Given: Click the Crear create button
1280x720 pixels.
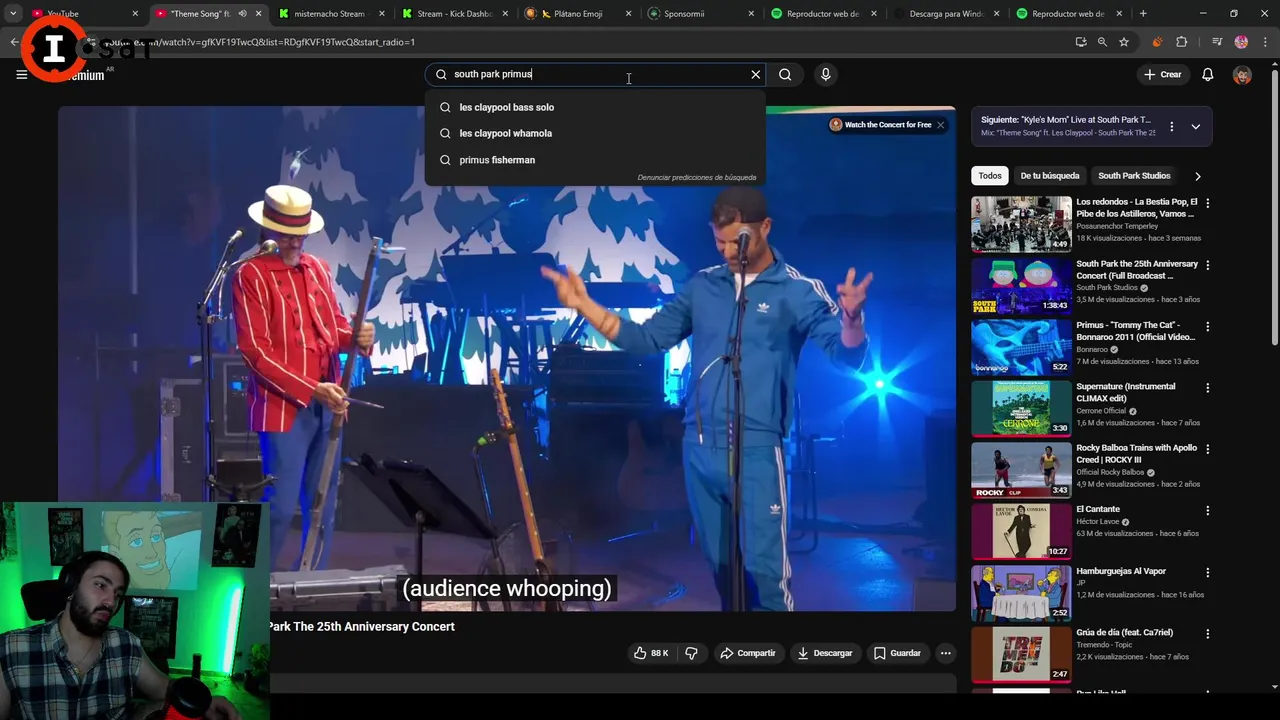Looking at the screenshot, I should (x=1162, y=75).
